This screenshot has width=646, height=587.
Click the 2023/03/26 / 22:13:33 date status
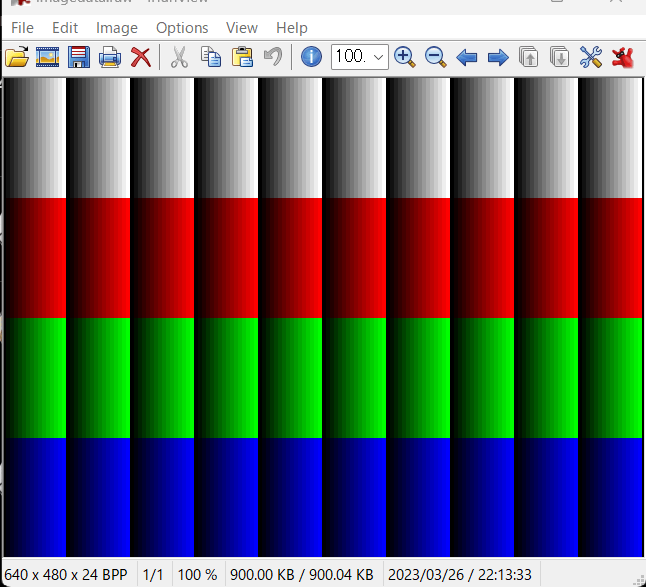coord(460,574)
